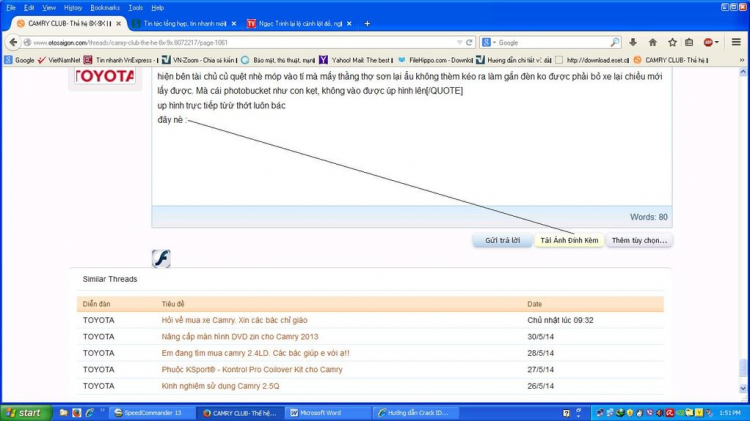
Task: Switch to the Tin tức tổng hợp tab
Action: coord(184,23)
